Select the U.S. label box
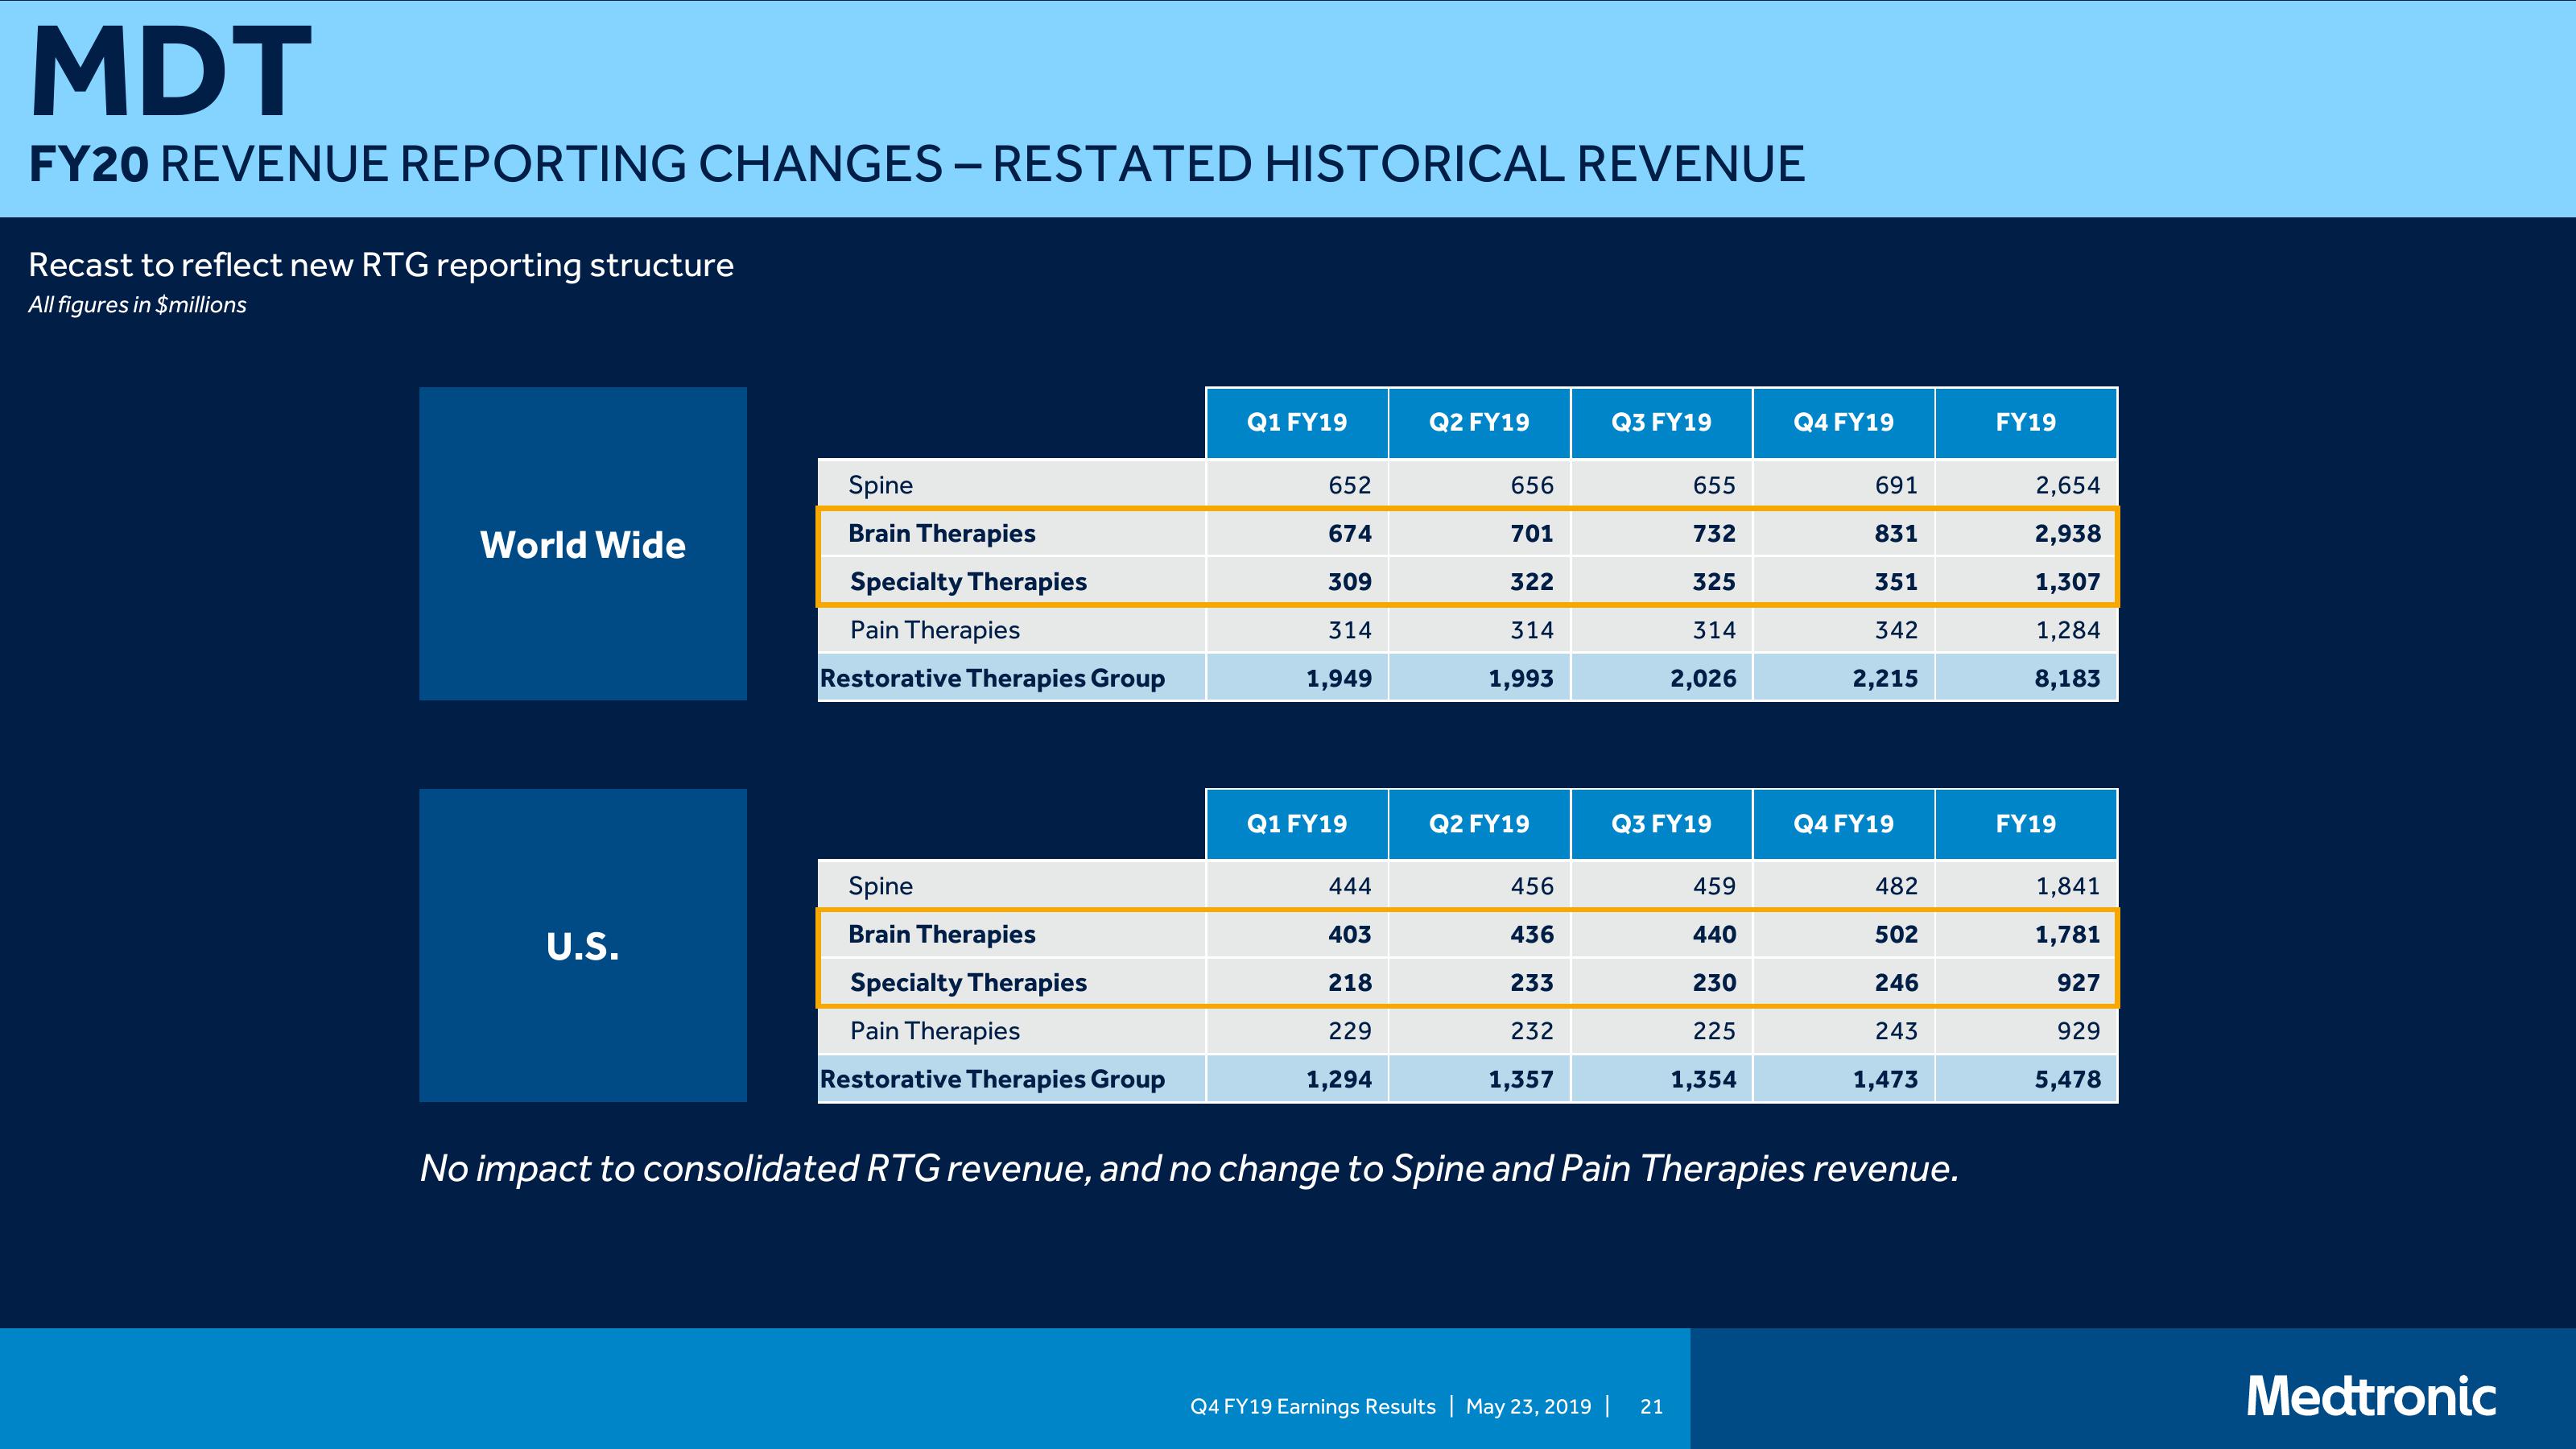 pos(583,945)
